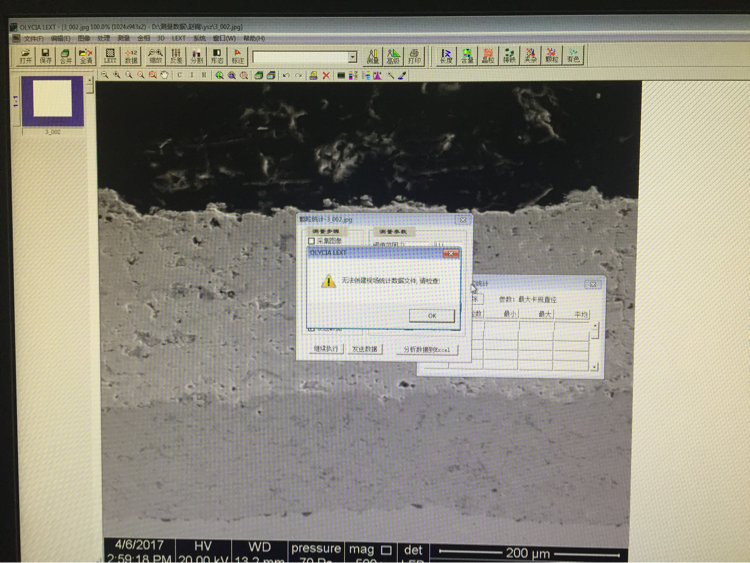Viewport: 750px width, 563px height.
Task: Click the first magnifier icon in small toolbar
Action: [104, 75]
